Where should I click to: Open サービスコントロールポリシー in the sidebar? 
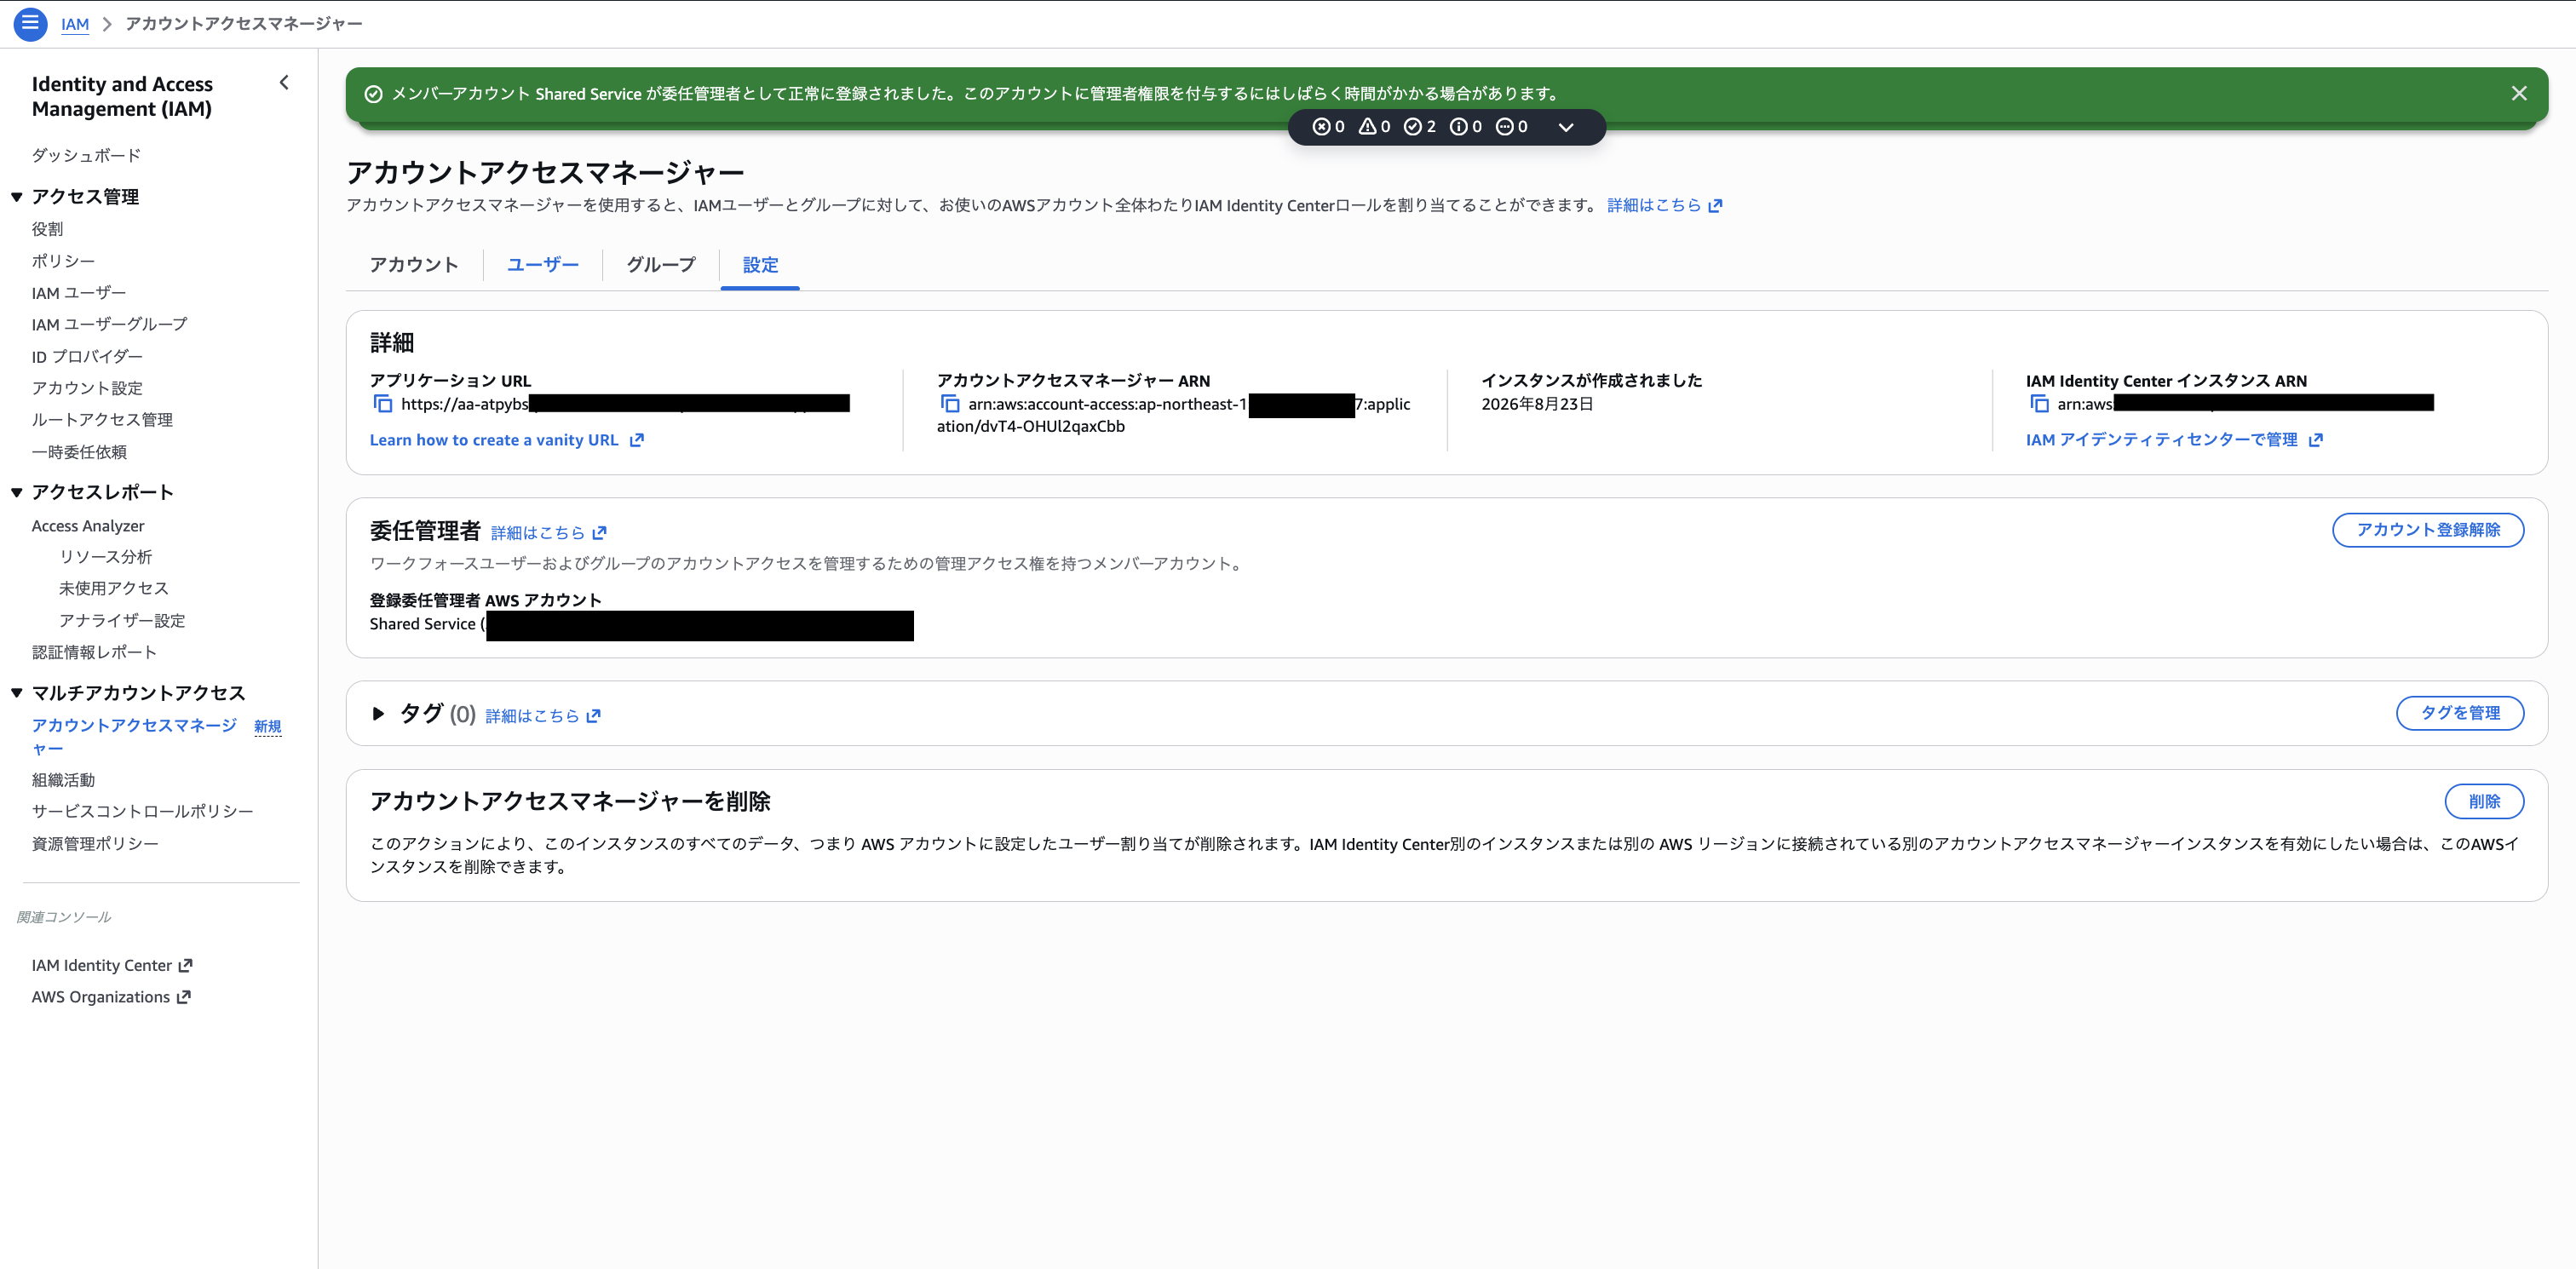pos(142,811)
